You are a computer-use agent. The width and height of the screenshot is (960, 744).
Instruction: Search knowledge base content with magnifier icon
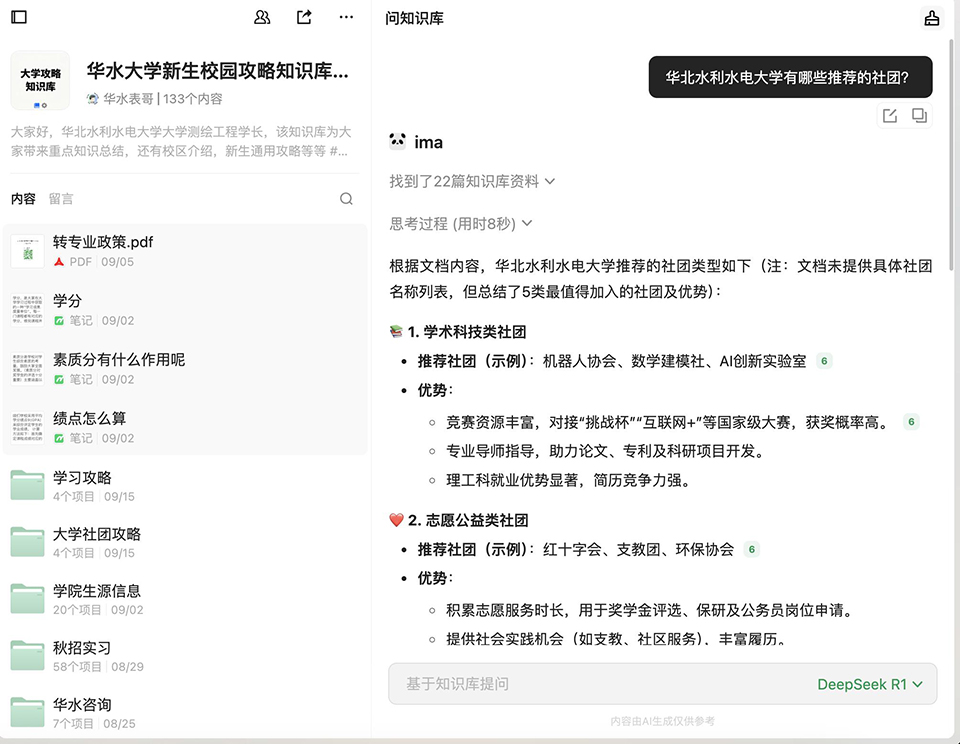346,199
